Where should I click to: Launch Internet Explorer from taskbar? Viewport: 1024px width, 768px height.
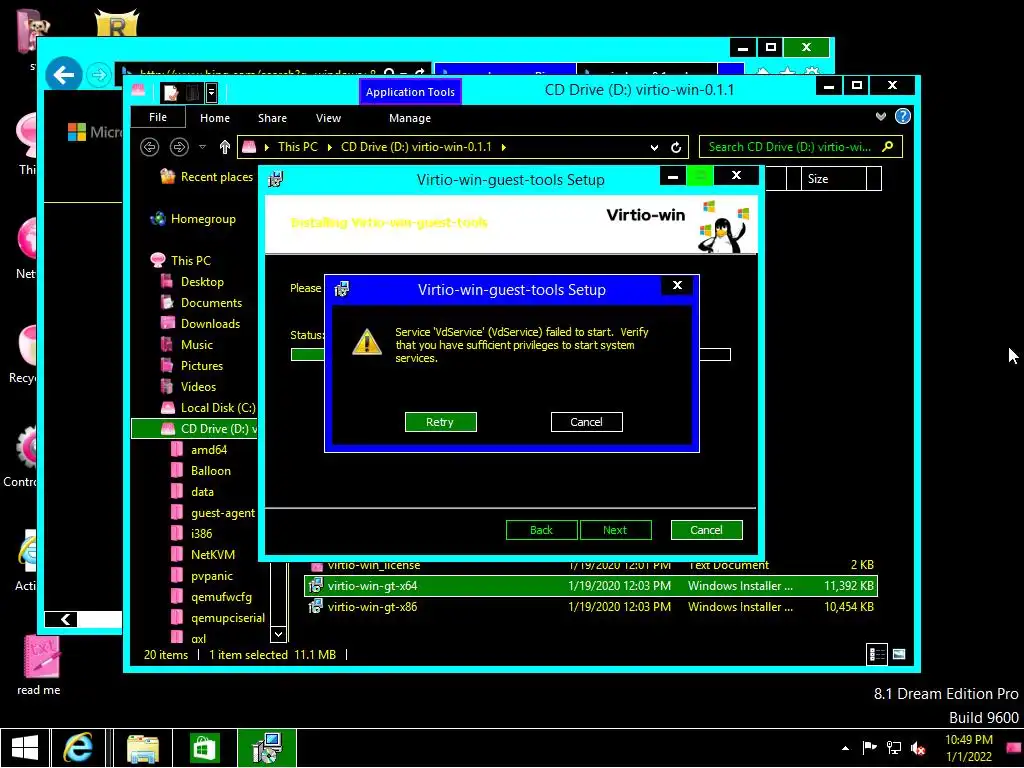pyautogui.click(x=78, y=748)
